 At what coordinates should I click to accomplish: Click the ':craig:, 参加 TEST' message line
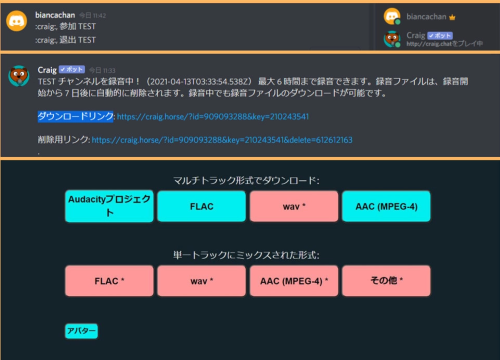coord(65,26)
